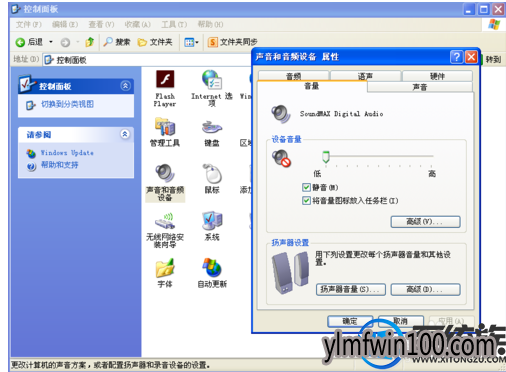Toggle 将音量图标放入任务栏 checkbox
The image size is (506, 372).
coord(306,201)
